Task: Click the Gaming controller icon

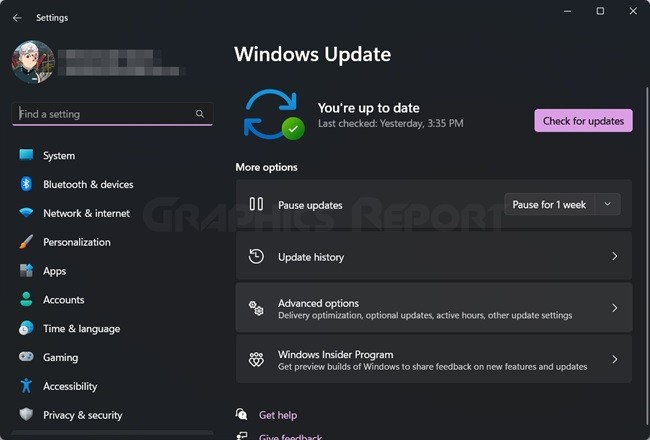Action: 26,357
